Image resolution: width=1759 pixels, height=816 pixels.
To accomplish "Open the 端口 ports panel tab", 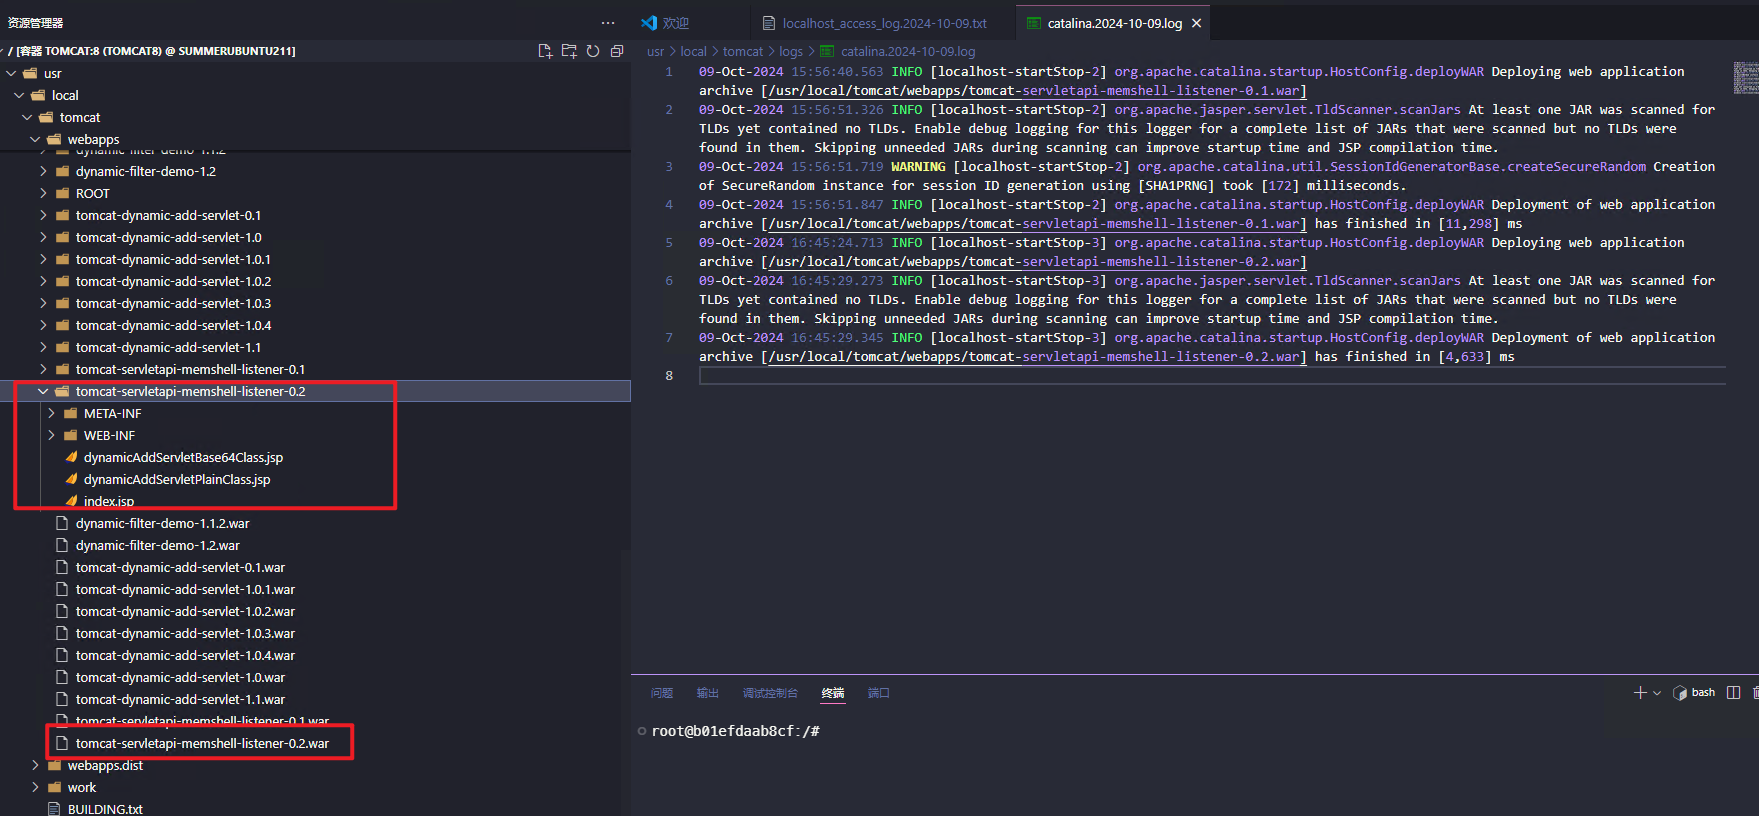I will tap(879, 692).
